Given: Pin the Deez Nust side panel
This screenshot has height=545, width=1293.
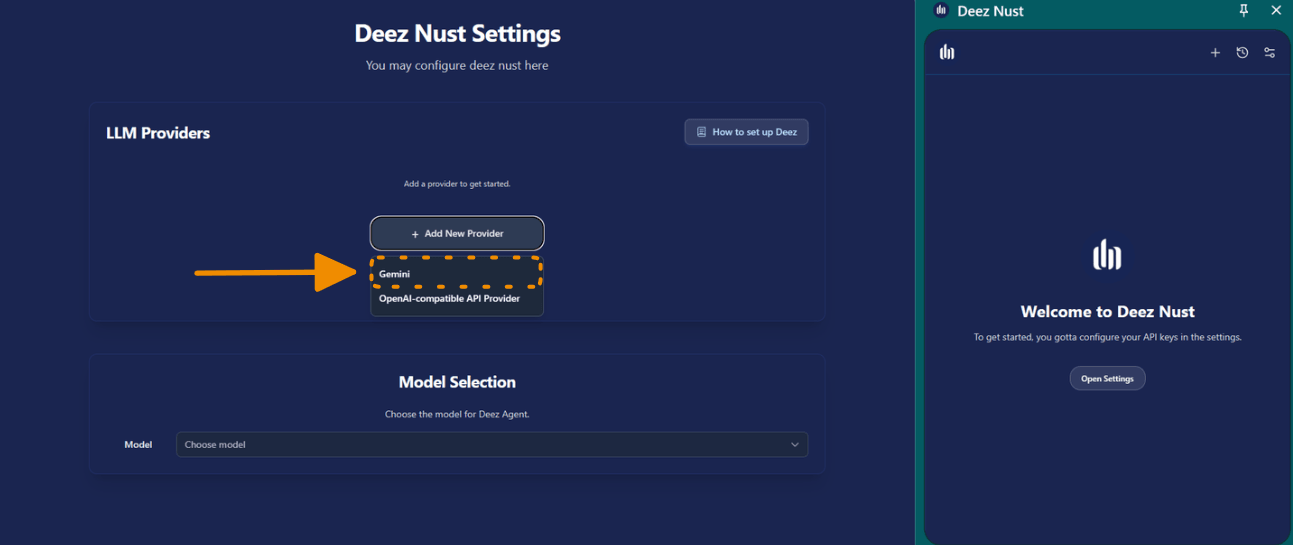Looking at the screenshot, I should 1244,11.
